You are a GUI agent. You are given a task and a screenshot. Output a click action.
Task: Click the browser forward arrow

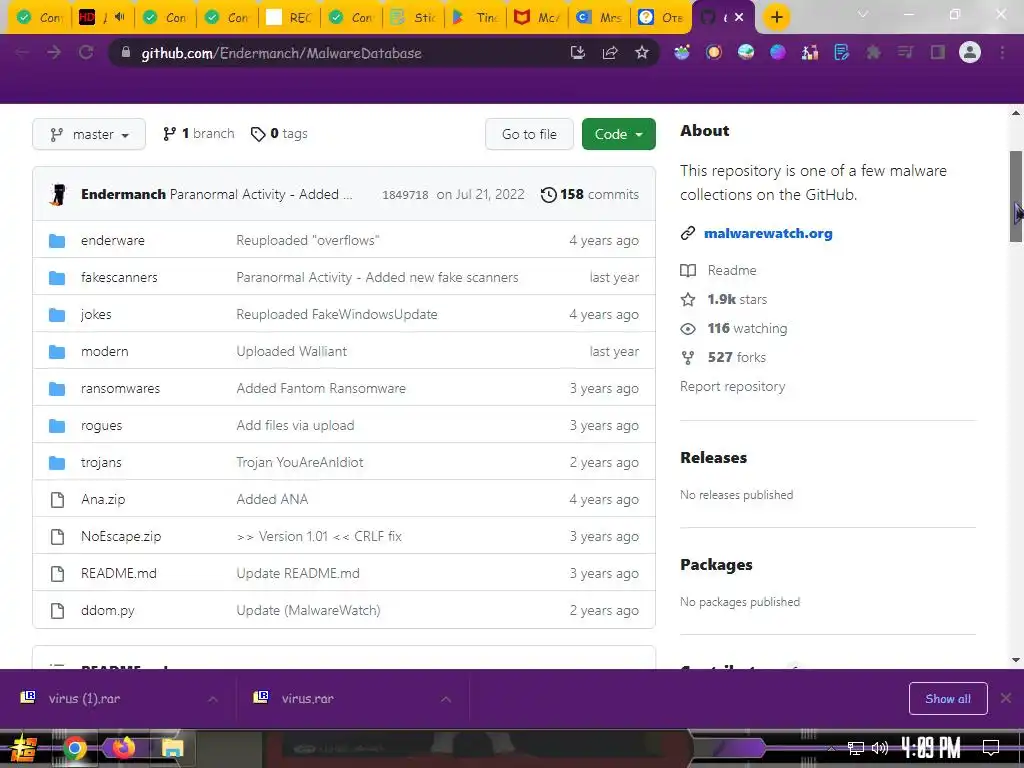54,52
